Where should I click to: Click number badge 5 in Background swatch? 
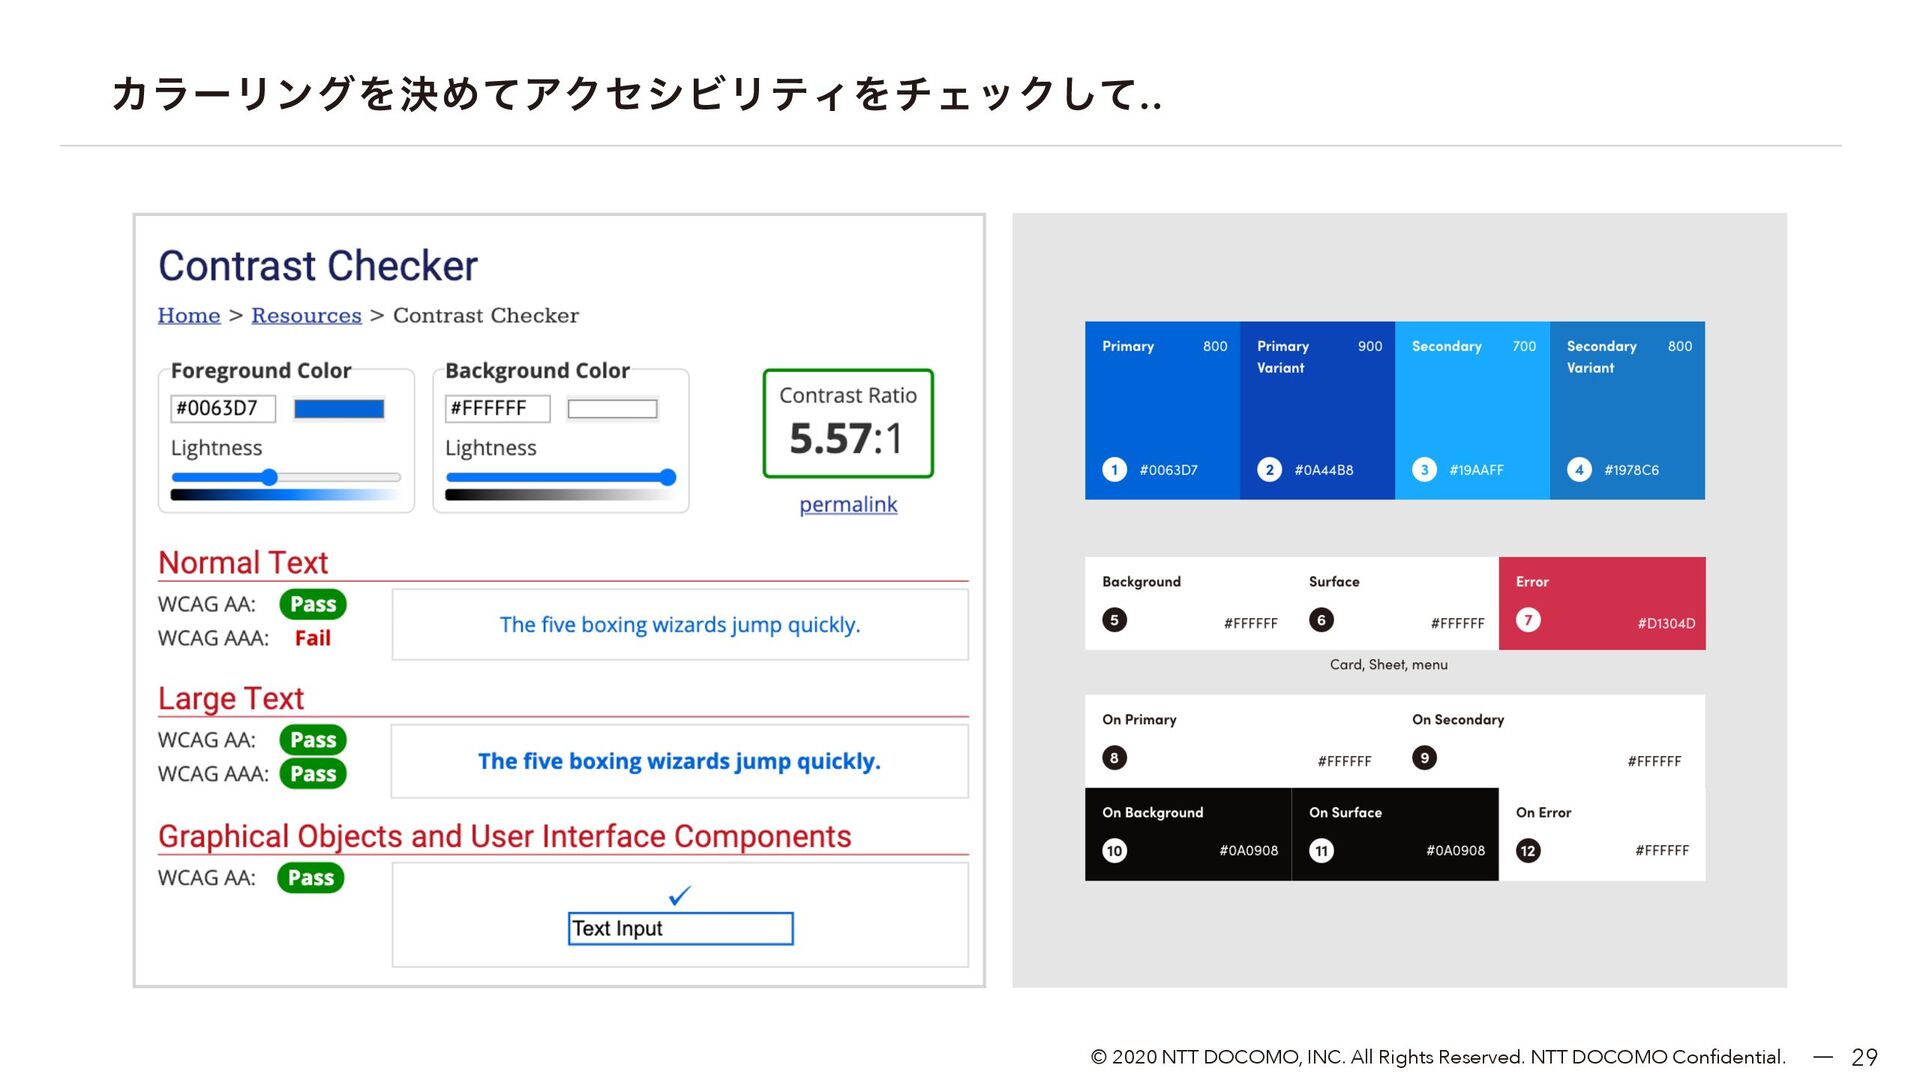(x=1114, y=620)
